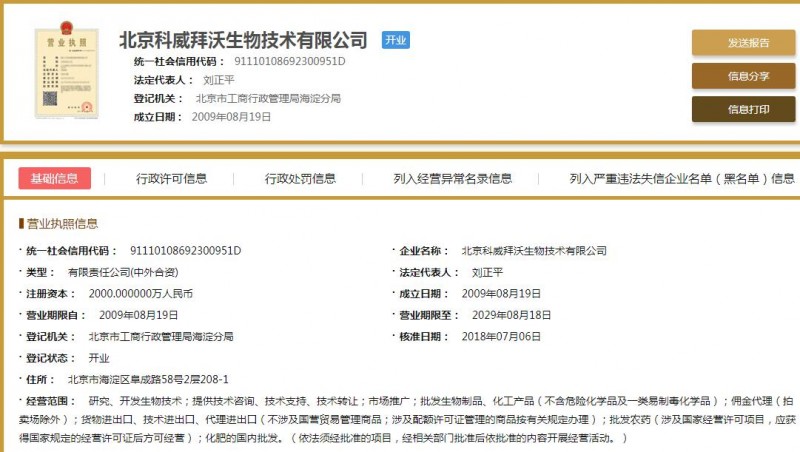Click the 核准日期 label

click(x=423, y=337)
